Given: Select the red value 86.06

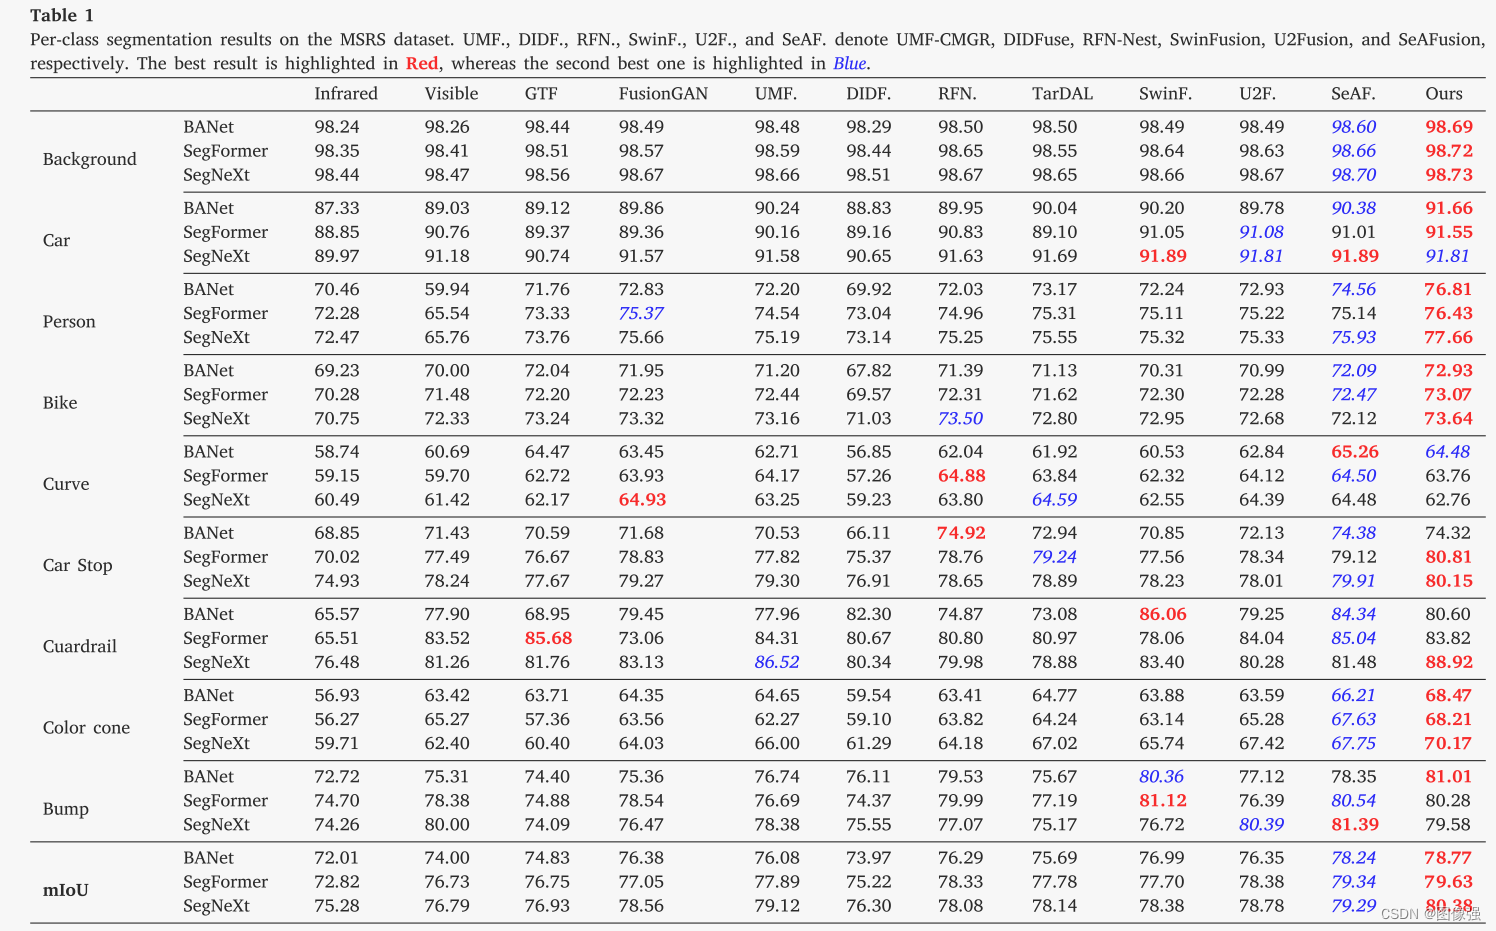Looking at the screenshot, I should [x=1163, y=614].
